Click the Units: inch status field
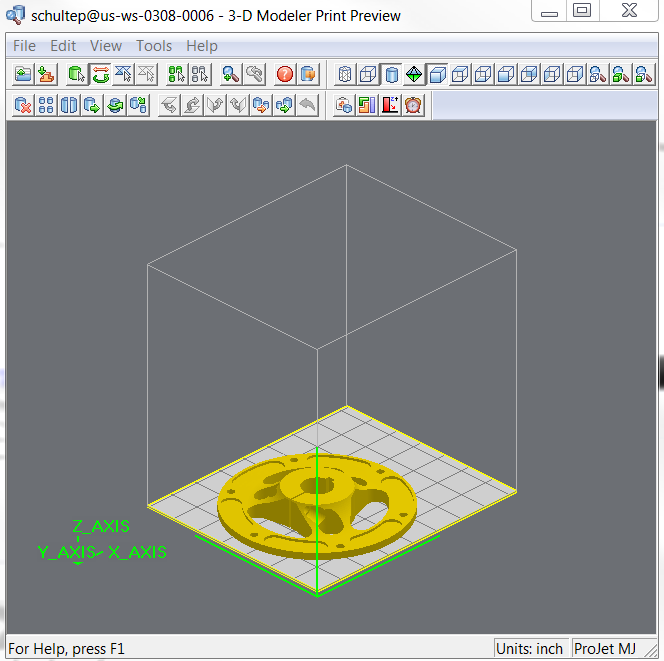664x661 pixels. pyautogui.click(x=531, y=649)
